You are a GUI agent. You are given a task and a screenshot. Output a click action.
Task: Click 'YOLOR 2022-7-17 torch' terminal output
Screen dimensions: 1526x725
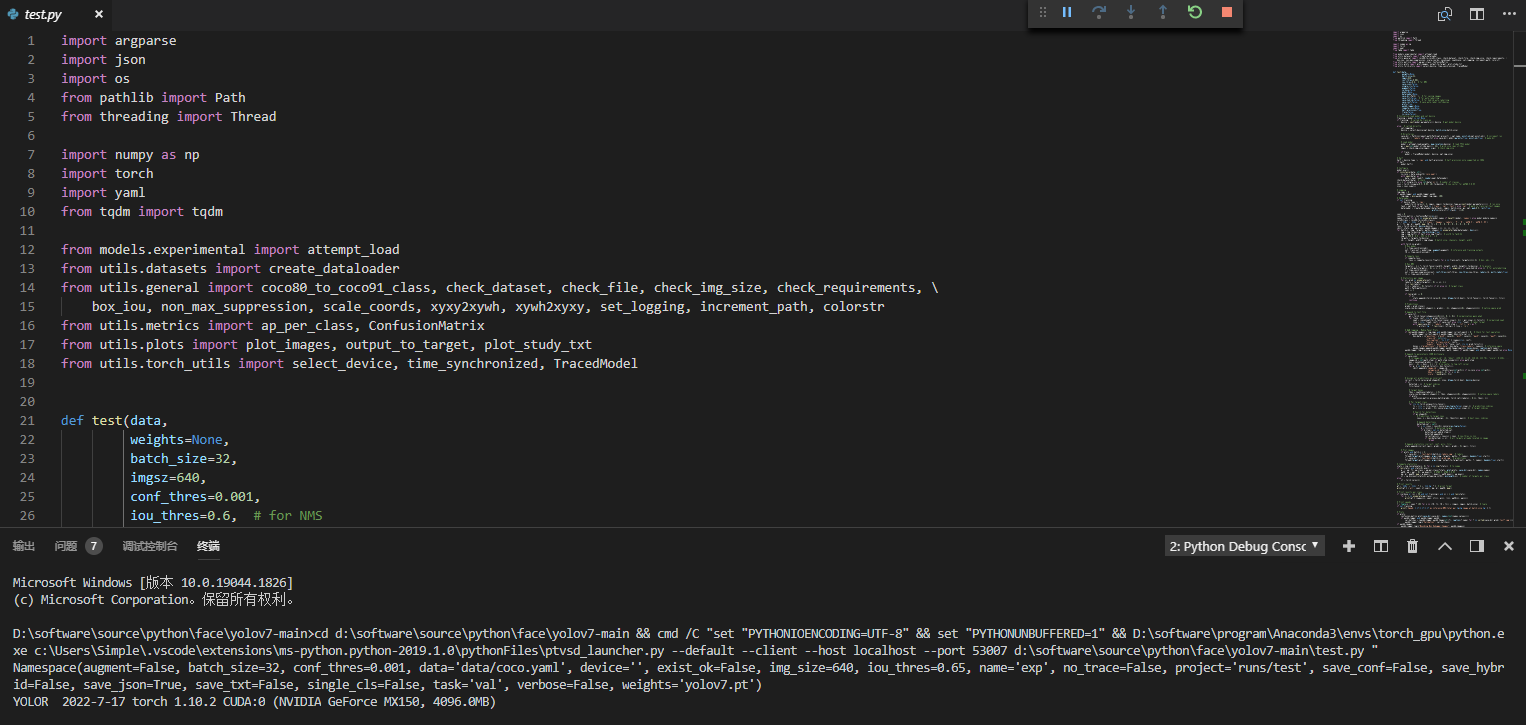coord(254,702)
